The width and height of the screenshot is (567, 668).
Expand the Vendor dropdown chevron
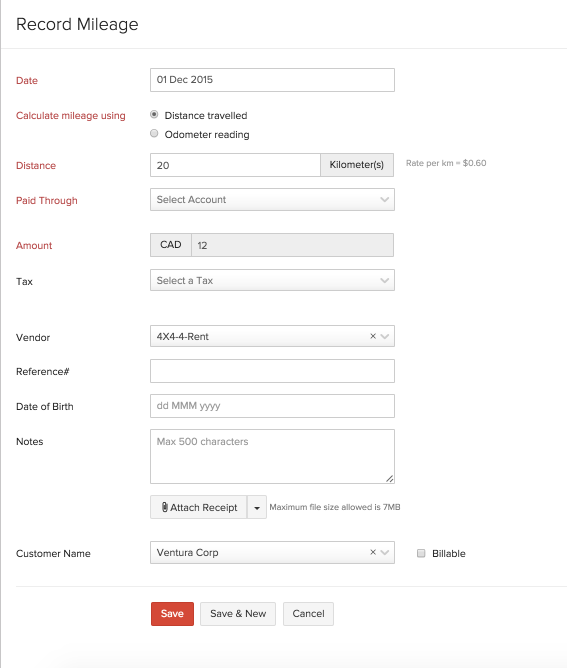pyautogui.click(x=385, y=336)
